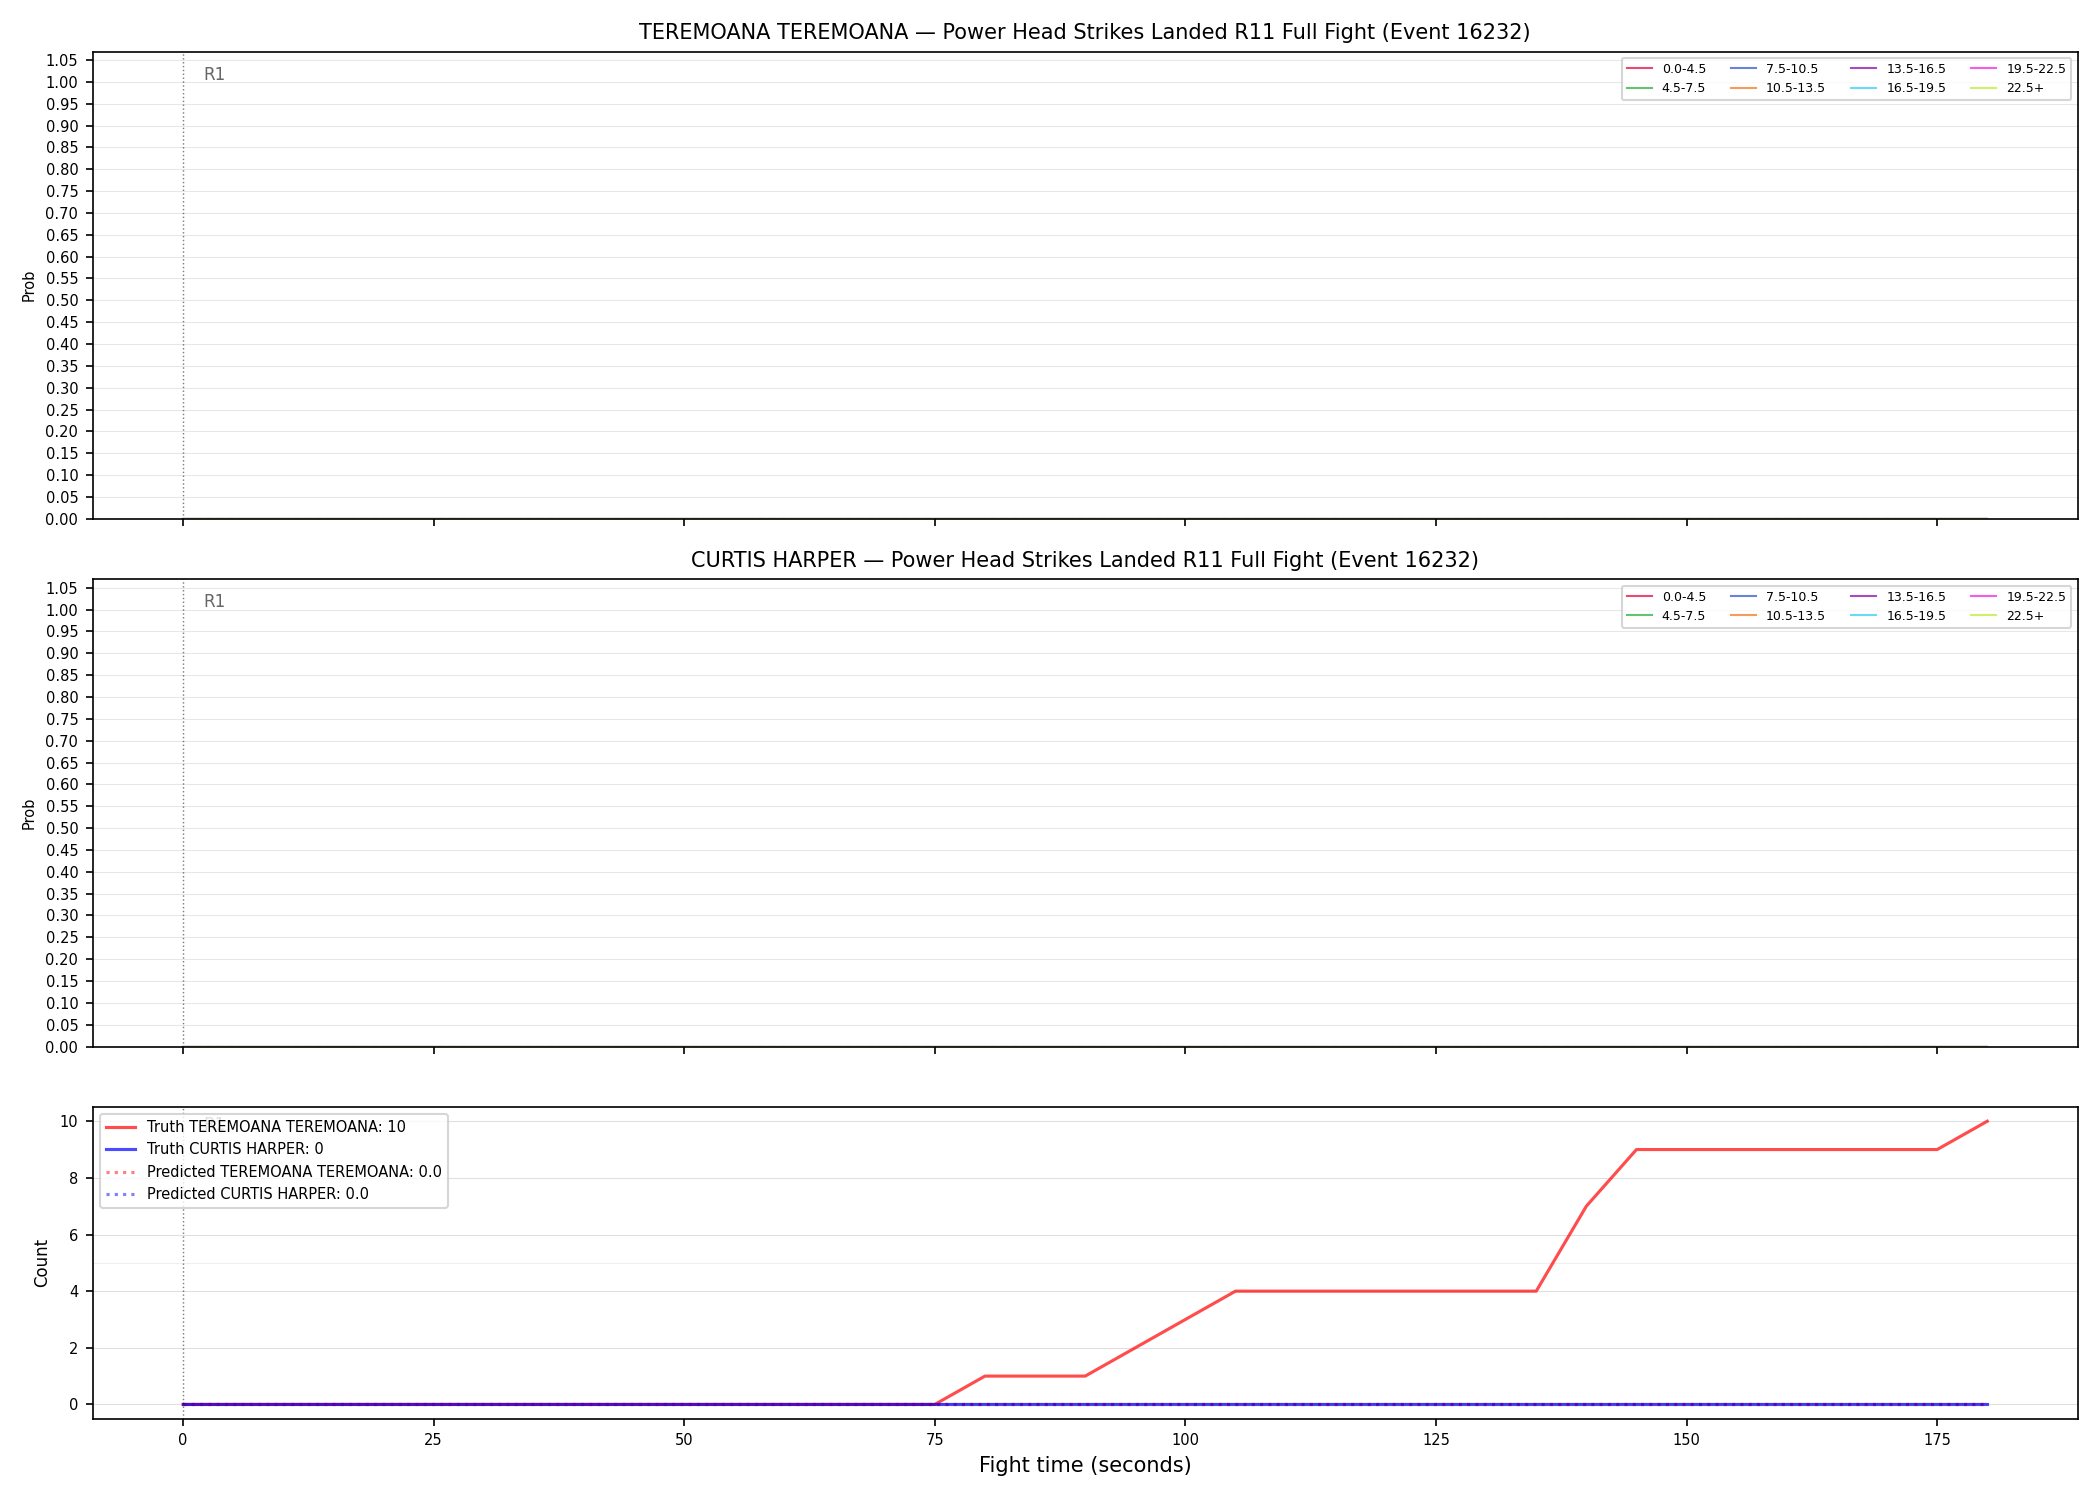Click the R1 round marker in Curtis Harper chart
Viewport: 2100px width, 1500px height.
214,601
